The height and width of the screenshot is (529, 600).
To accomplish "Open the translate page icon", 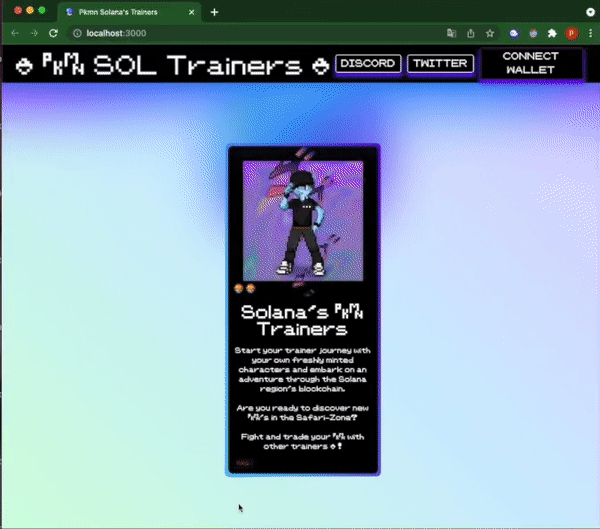I will pyautogui.click(x=452, y=33).
